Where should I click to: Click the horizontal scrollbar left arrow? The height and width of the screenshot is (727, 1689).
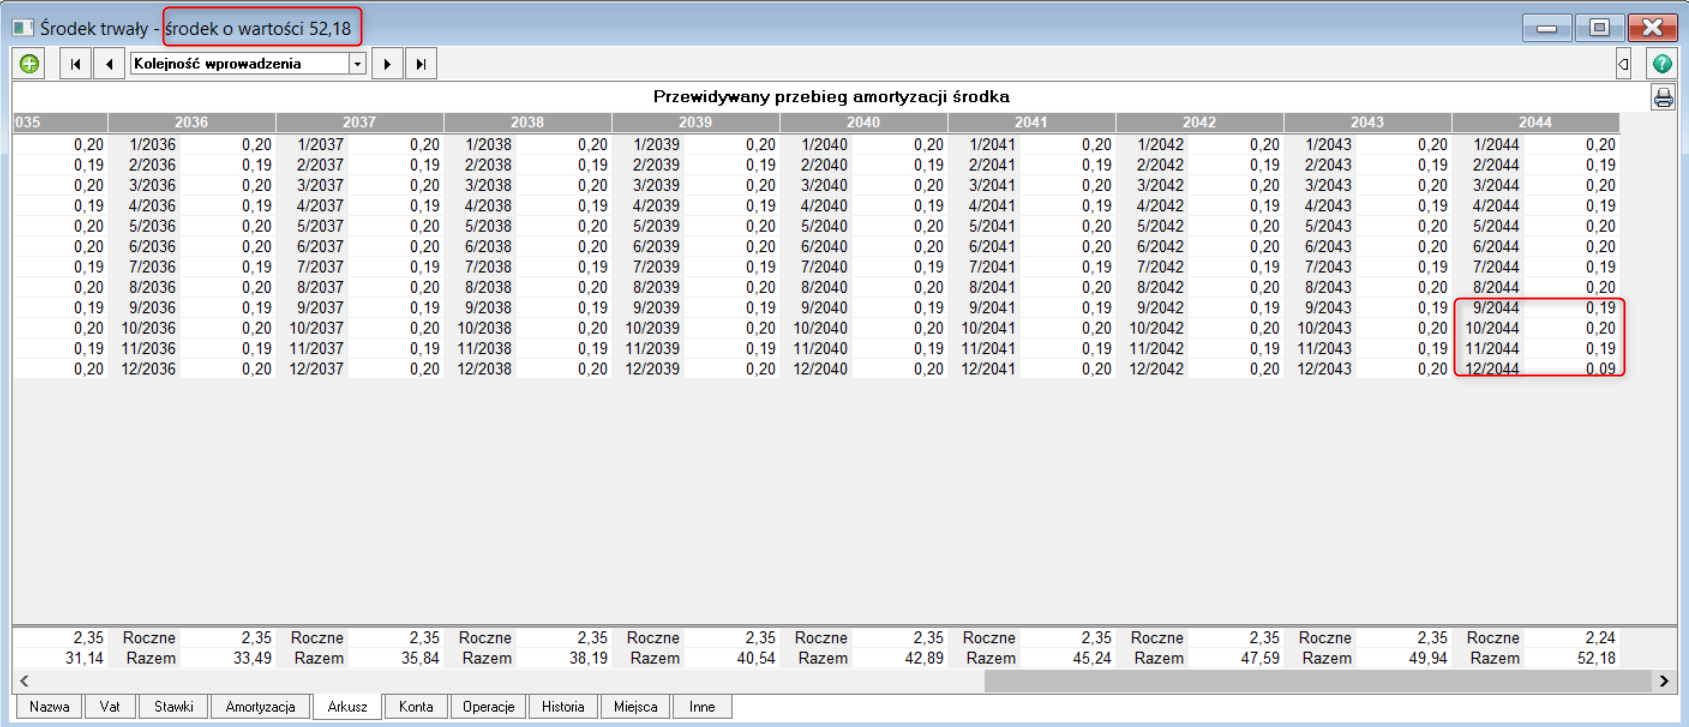click(24, 681)
